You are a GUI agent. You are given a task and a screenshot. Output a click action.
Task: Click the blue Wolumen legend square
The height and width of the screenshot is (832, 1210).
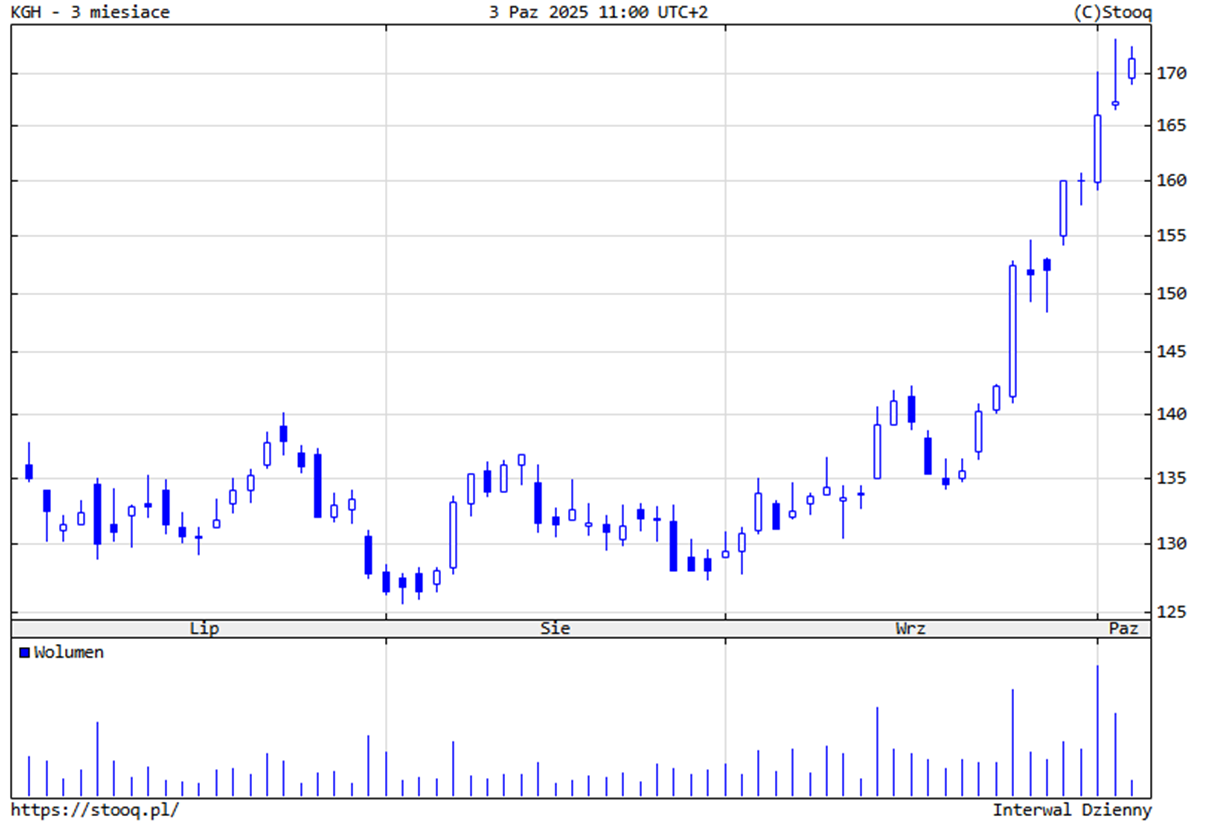pos(24,653)
